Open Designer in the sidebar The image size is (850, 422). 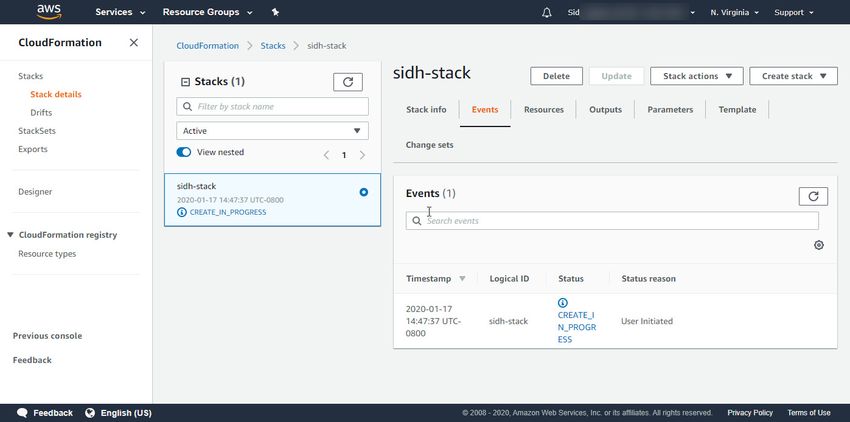(x=35, y=192)
